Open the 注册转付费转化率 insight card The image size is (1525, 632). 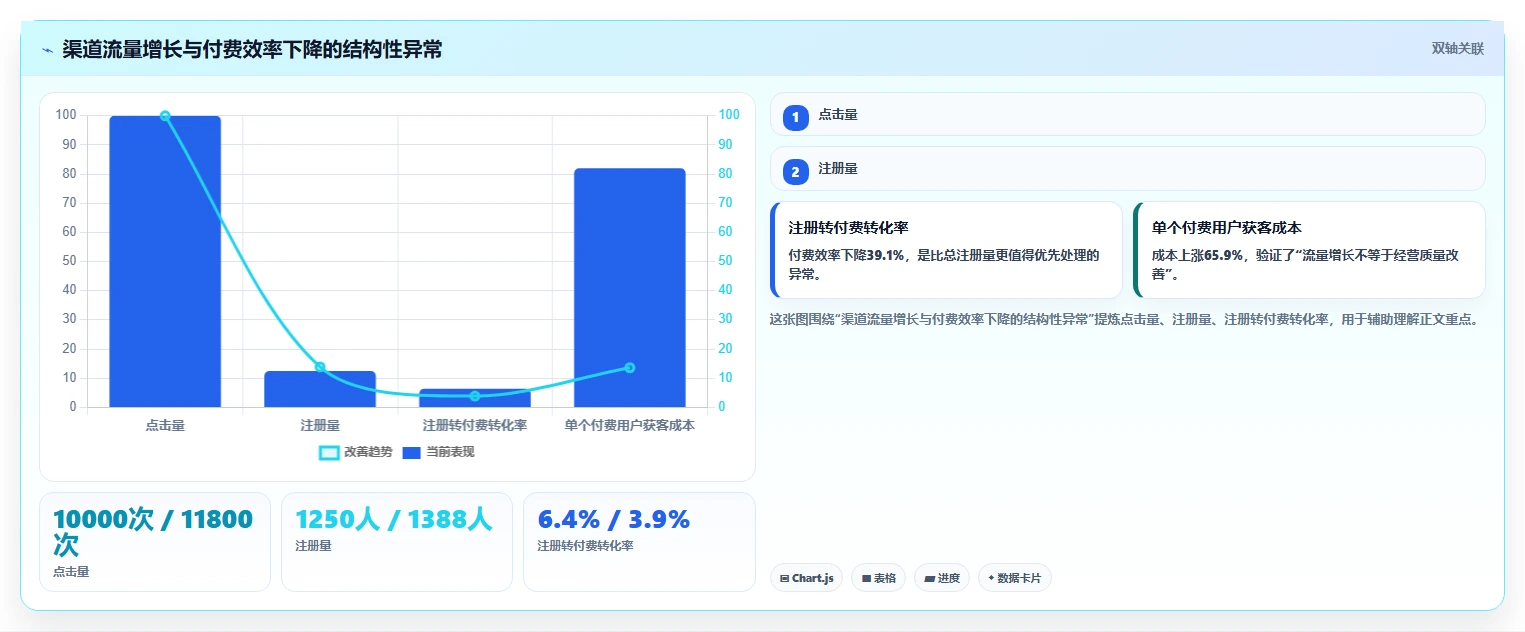(946, 250)
